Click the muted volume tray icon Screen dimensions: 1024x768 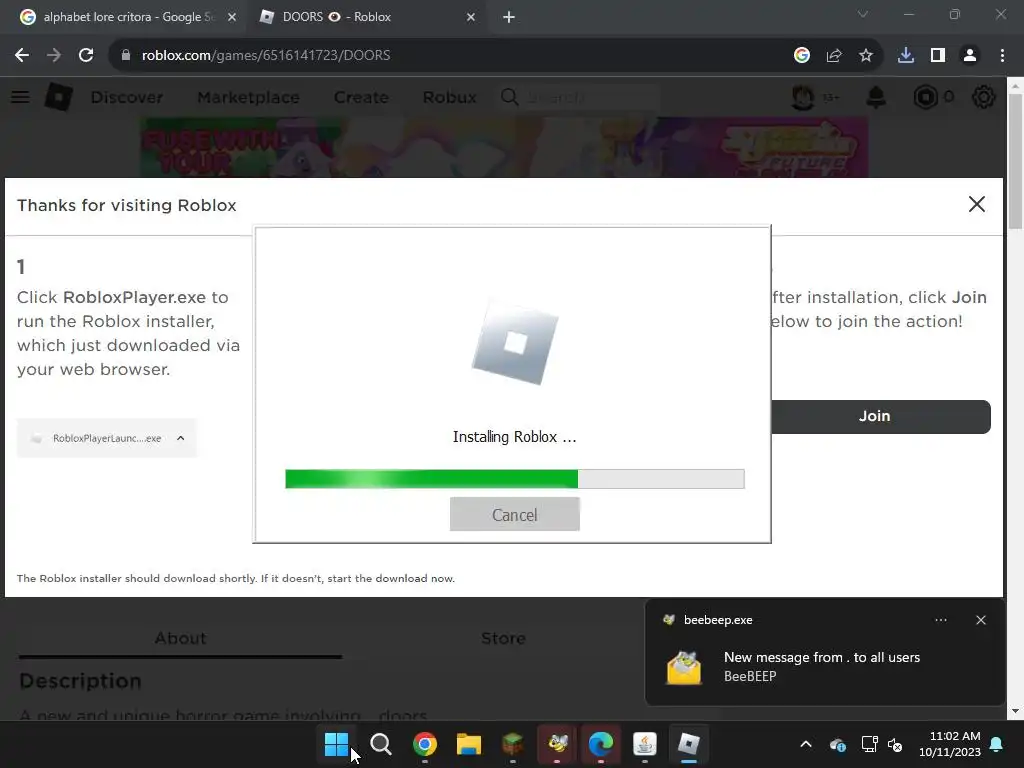point(895,744)
